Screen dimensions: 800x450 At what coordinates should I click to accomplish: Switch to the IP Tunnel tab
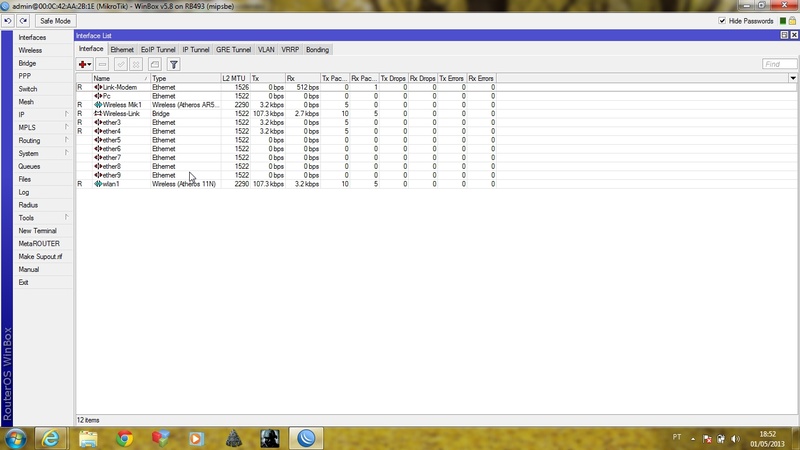tap(196, 49)
